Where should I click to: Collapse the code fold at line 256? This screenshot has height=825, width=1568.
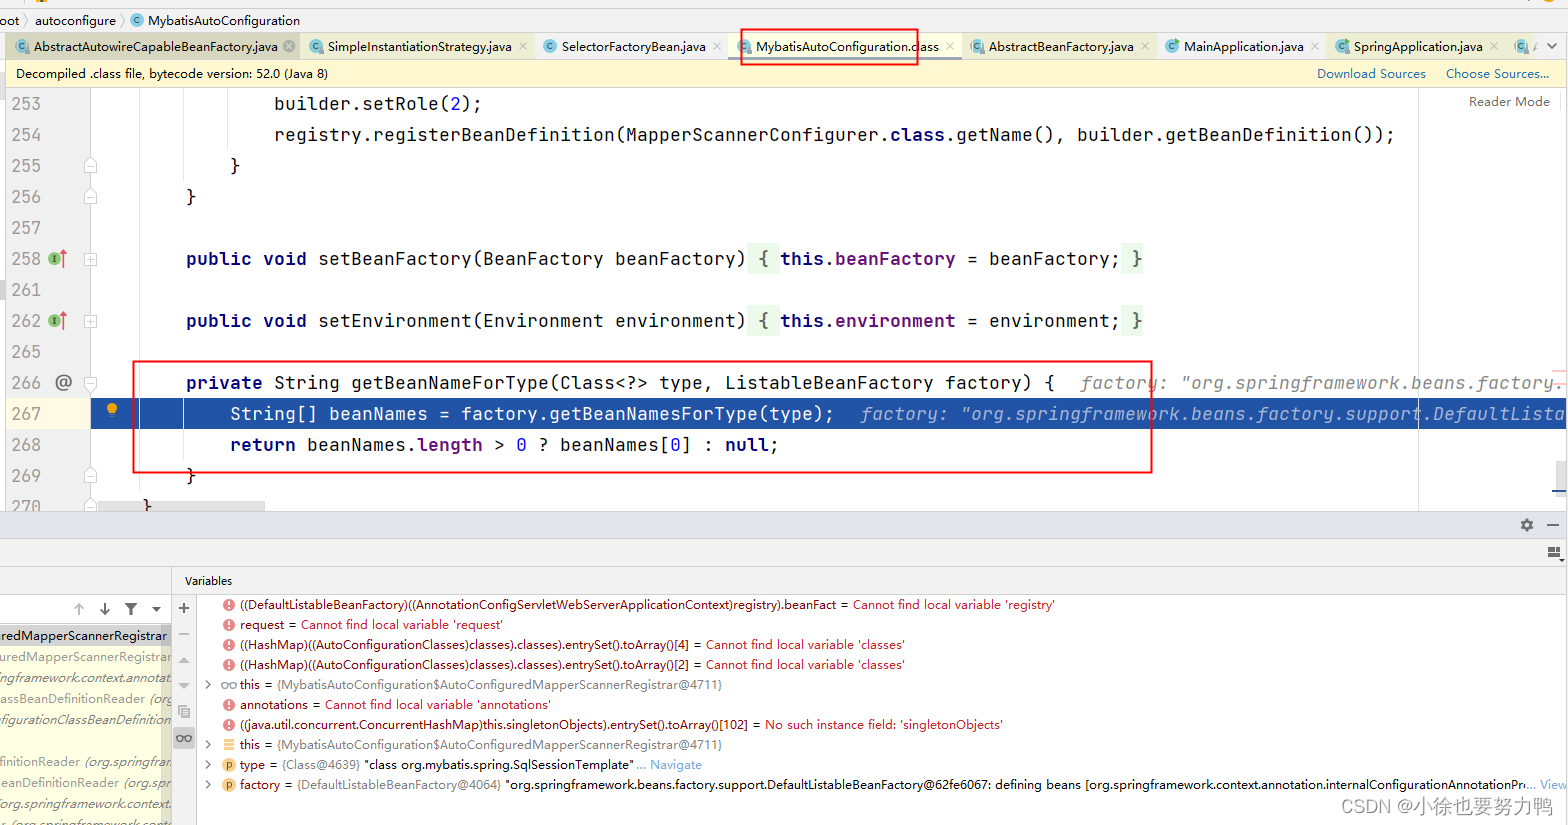[x=90, y=197]
